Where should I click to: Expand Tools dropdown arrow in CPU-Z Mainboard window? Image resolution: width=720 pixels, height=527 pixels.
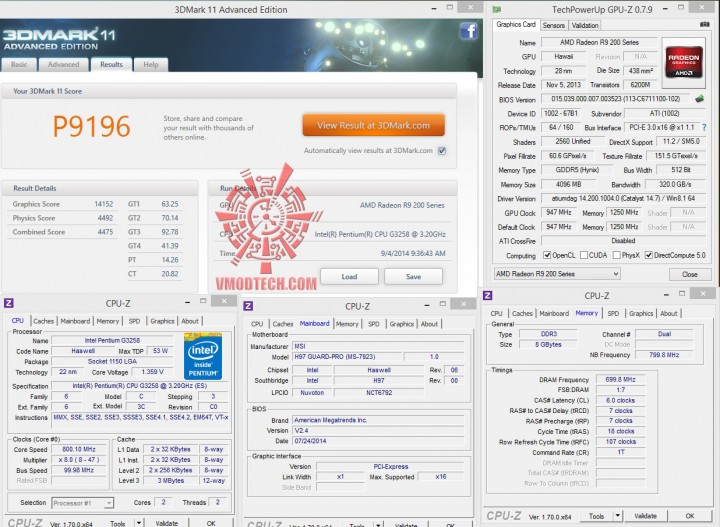(378, 525)
